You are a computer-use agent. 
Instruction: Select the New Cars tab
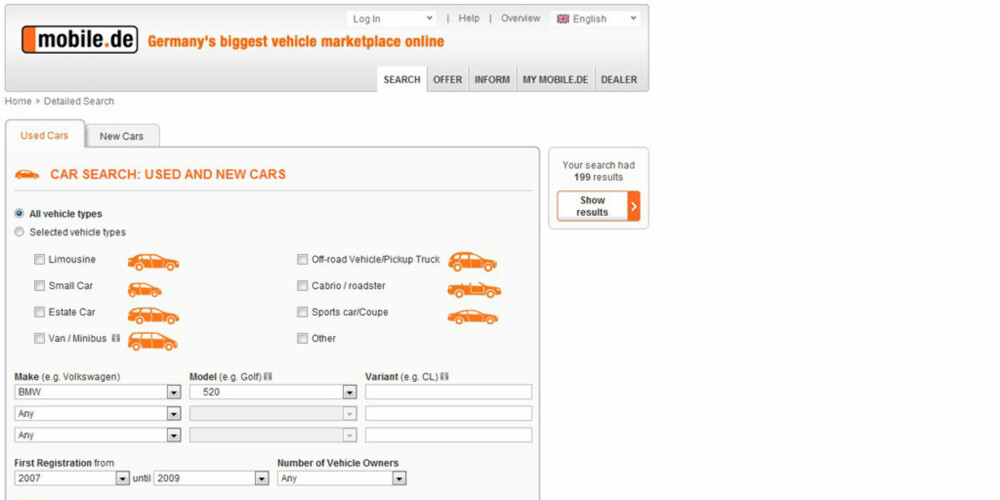click(122, 136)
